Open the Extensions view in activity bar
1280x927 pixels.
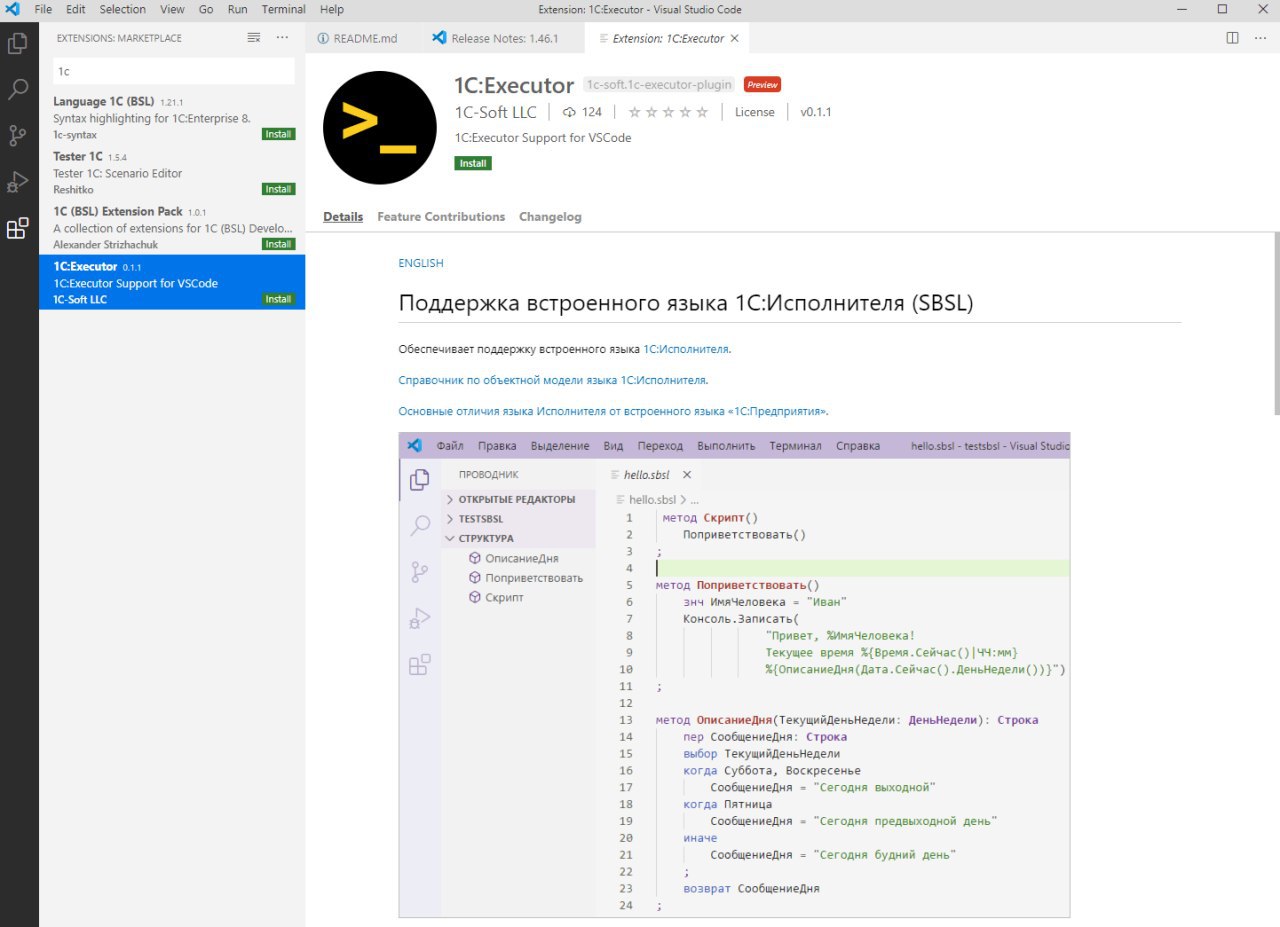coord(18,229)
